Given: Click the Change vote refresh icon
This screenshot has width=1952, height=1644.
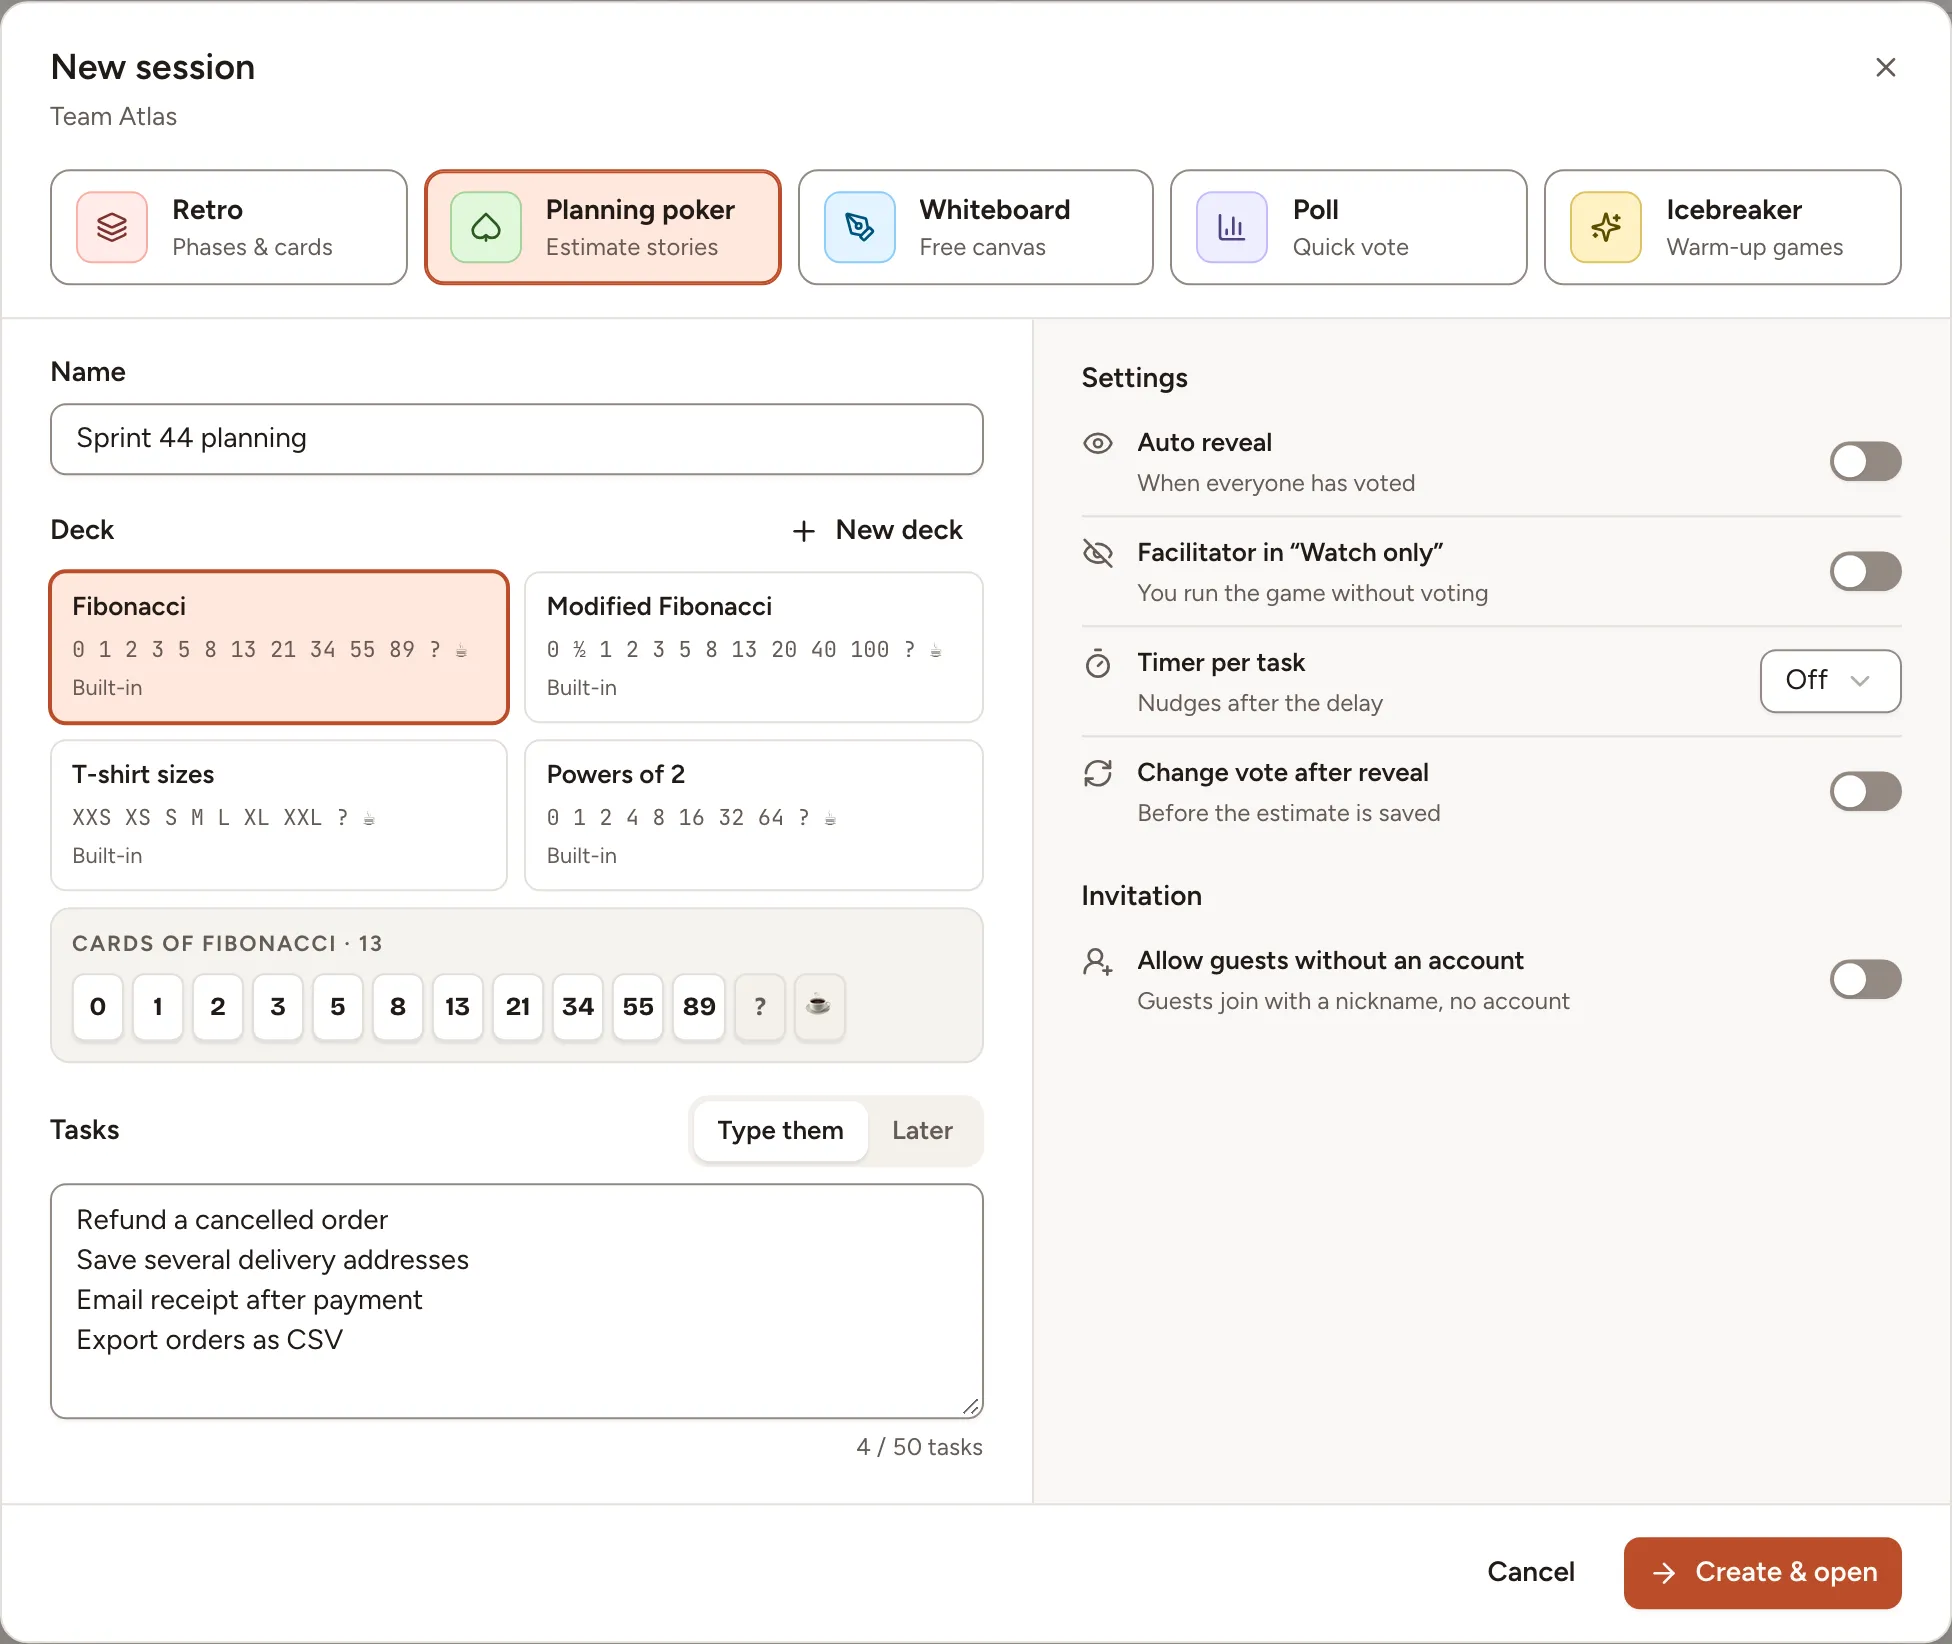Looking at the screenshot, I should click(1098, 773).
